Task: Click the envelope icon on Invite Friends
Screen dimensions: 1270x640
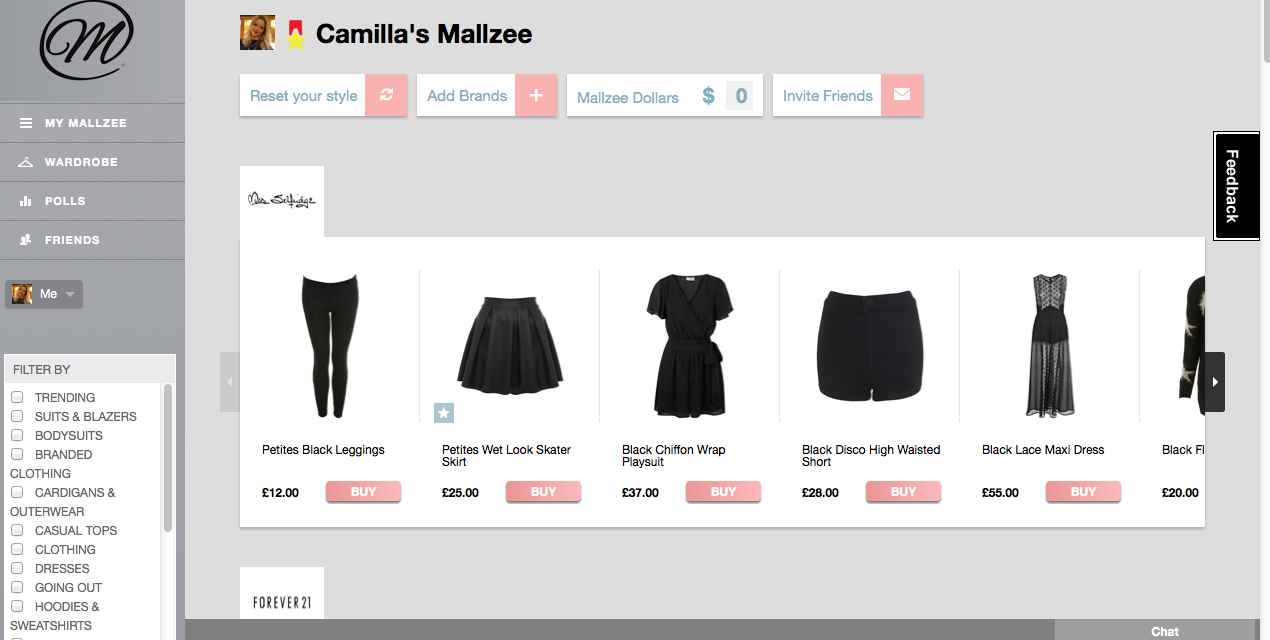Action: pyautogui.click(x=902, y=95)
